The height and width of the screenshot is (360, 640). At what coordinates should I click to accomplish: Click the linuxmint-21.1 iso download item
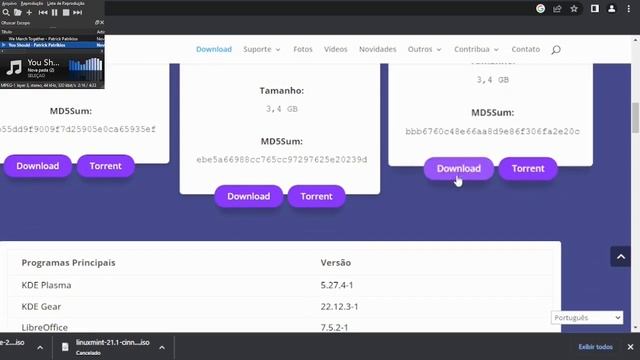coord(113,347)
